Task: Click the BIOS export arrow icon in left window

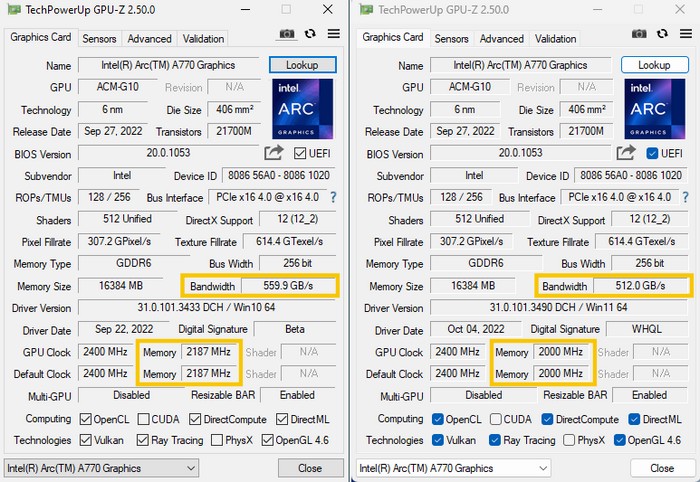Action: tap(274, 153)
